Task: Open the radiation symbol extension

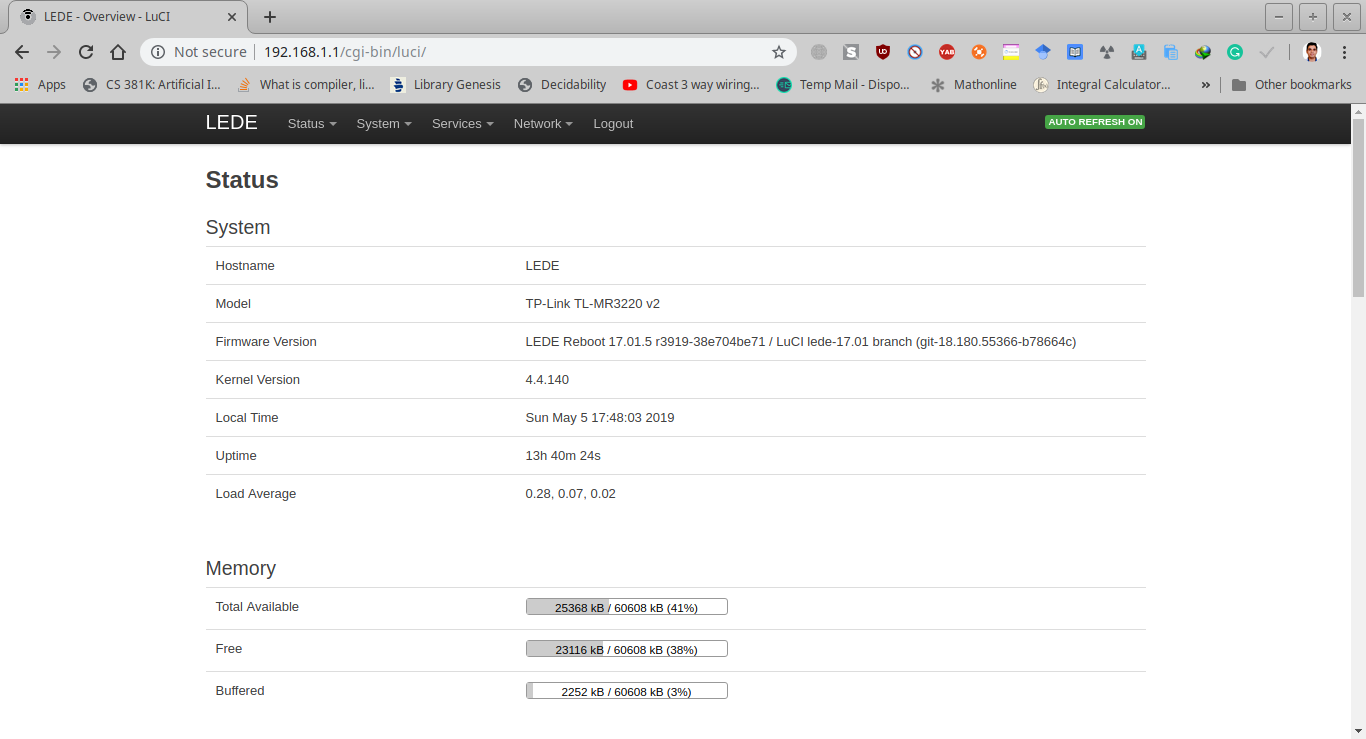Action: click(x=1107, y=52)
